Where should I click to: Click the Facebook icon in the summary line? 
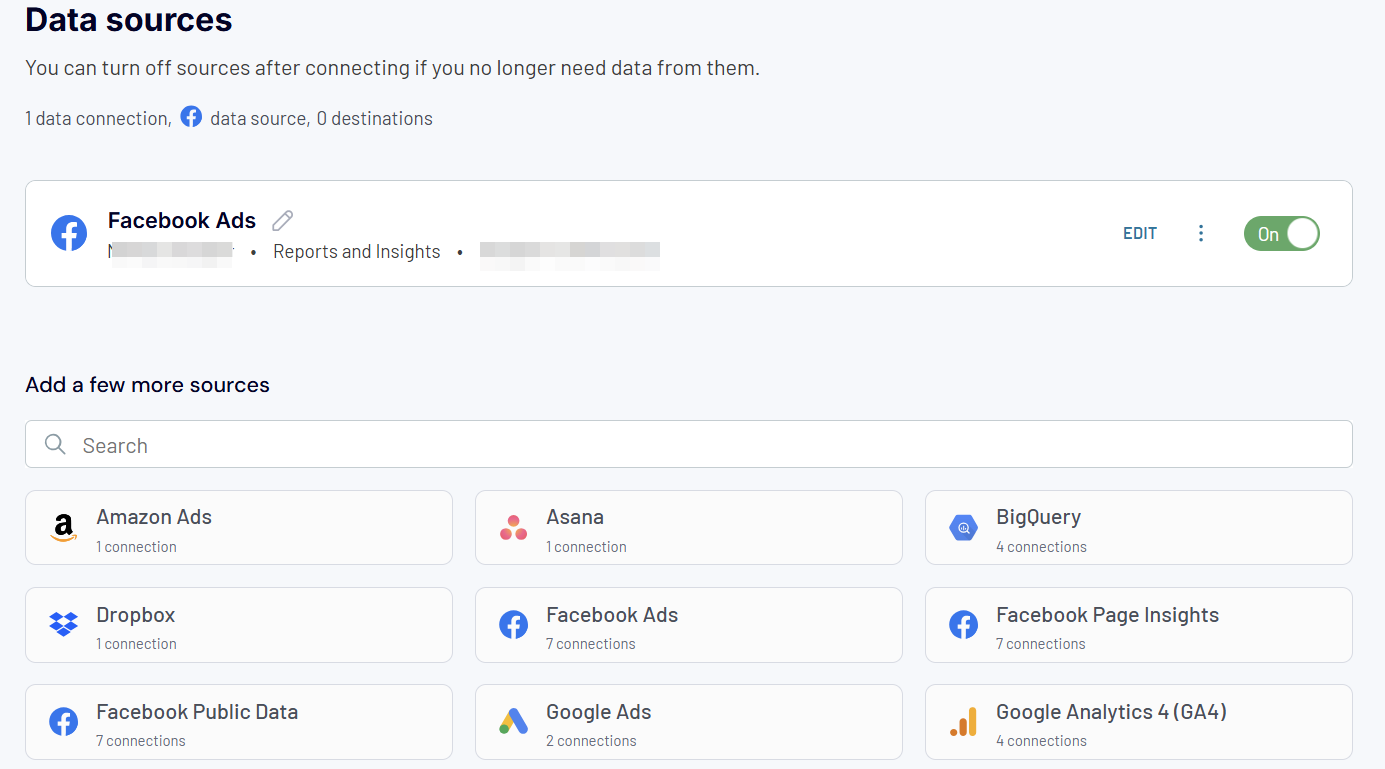[191, 117]
